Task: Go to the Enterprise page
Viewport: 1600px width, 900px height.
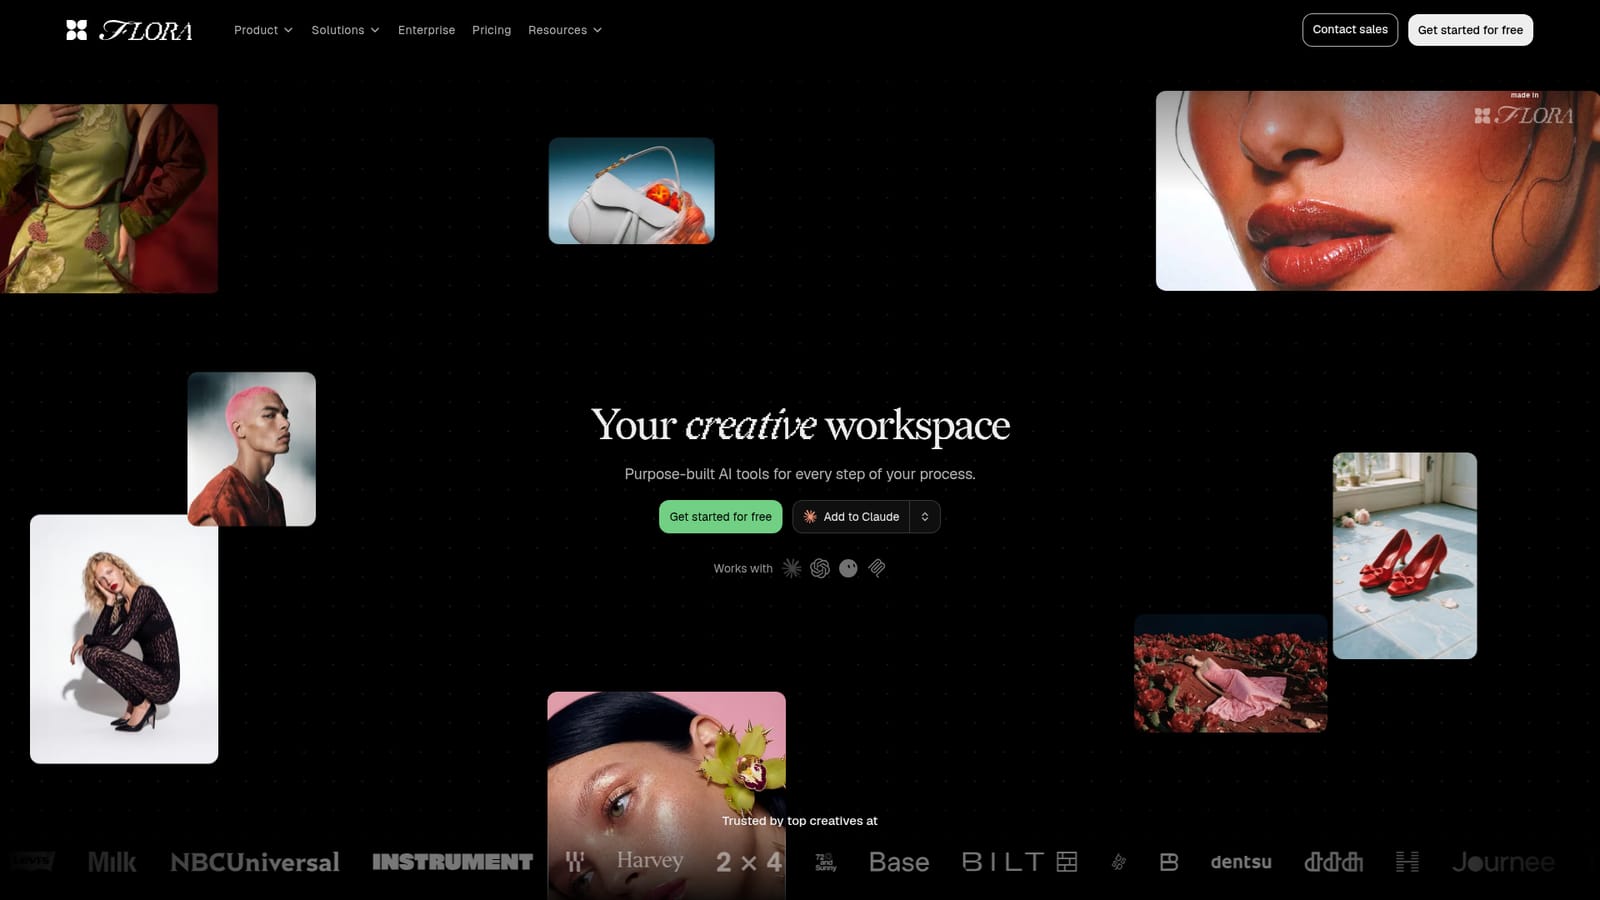Action: [x=426, y=30]
